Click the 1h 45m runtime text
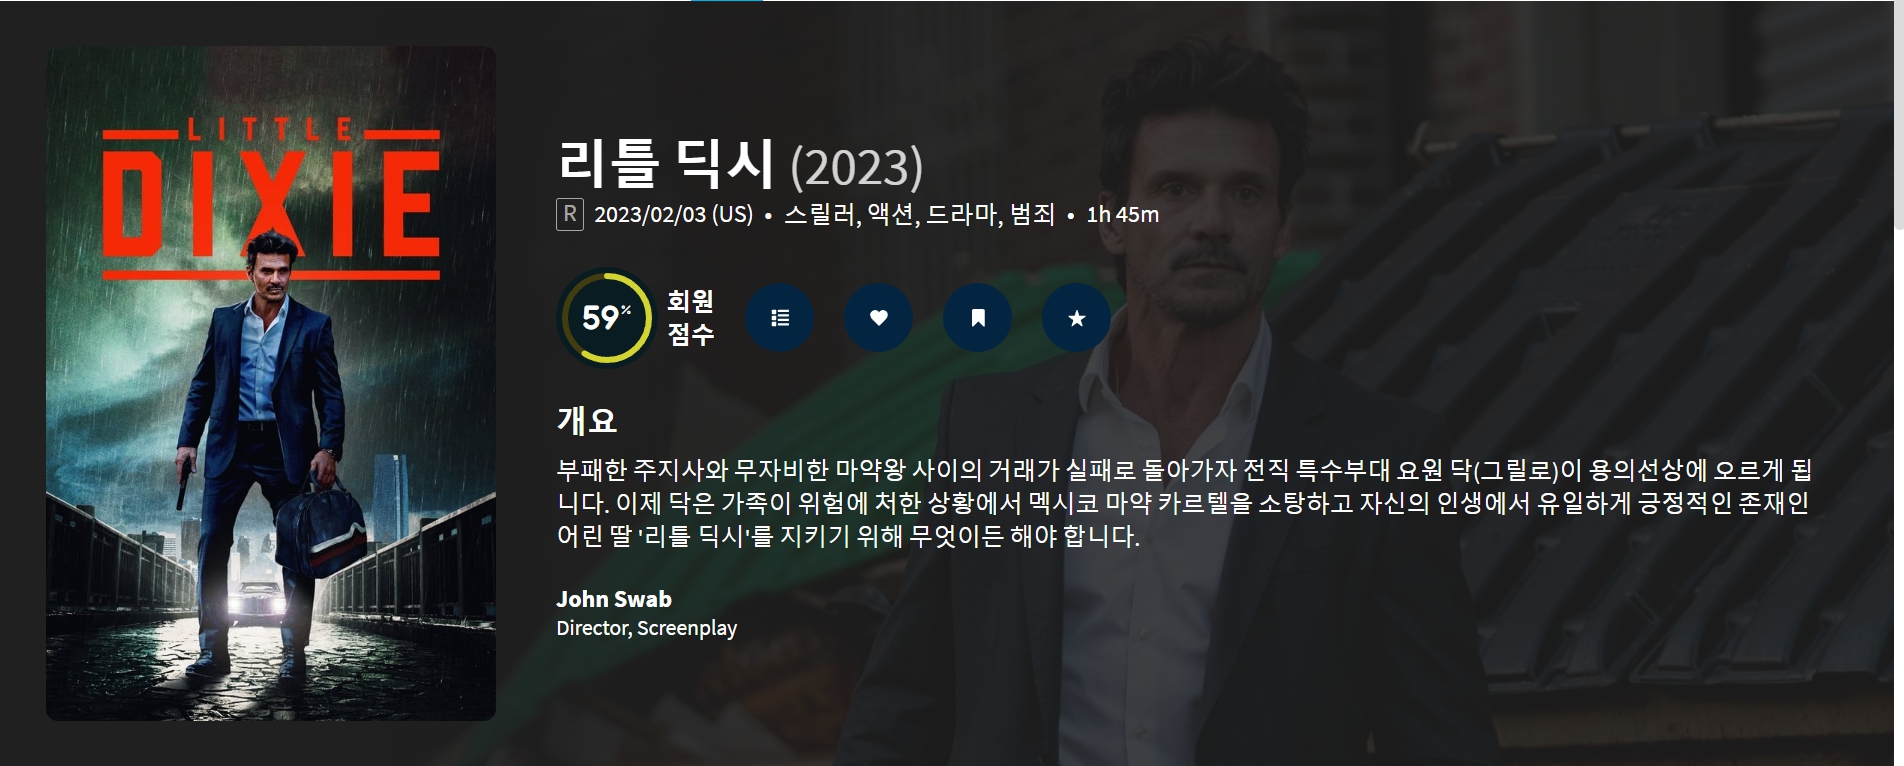Image resolution: width=1904 pixels, height=766 pixels. point(1122,214)
